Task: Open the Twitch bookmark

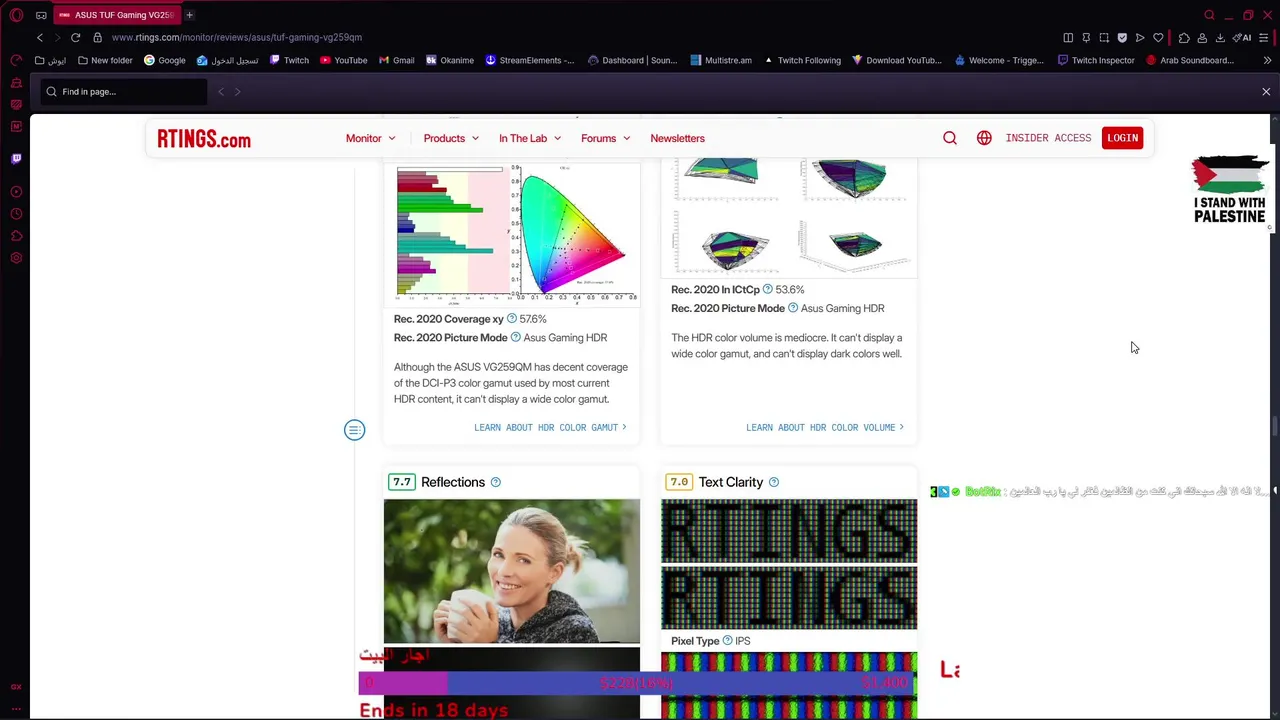Action: [288, 60]
